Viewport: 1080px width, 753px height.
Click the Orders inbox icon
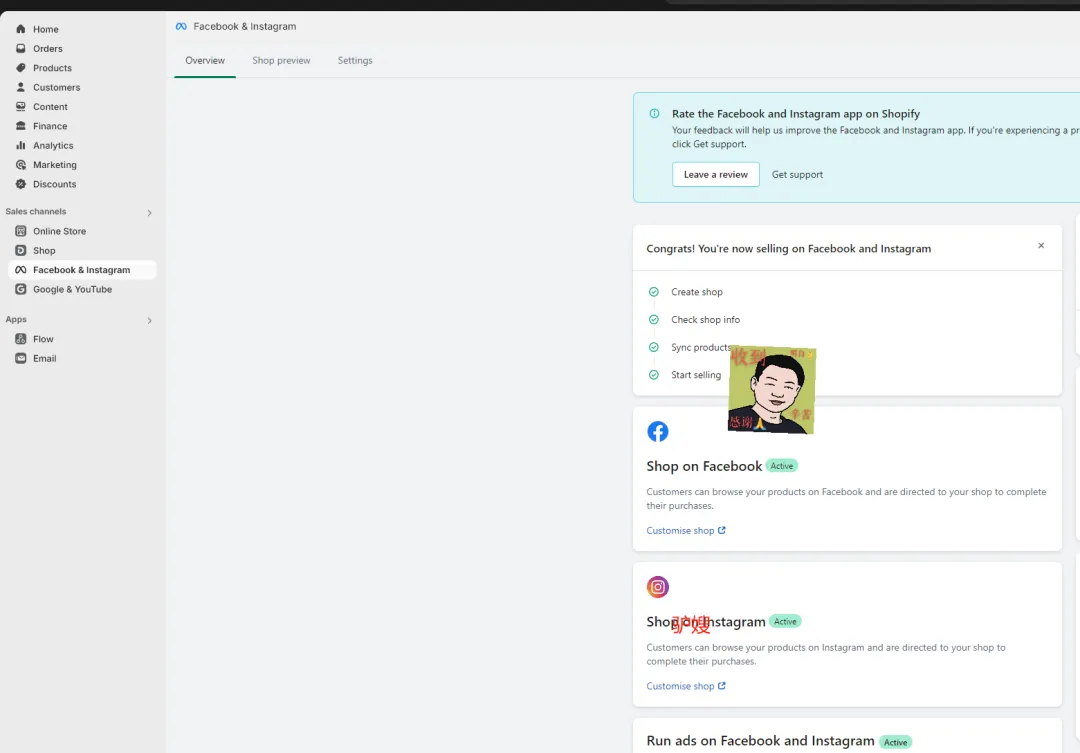[21, 48]
